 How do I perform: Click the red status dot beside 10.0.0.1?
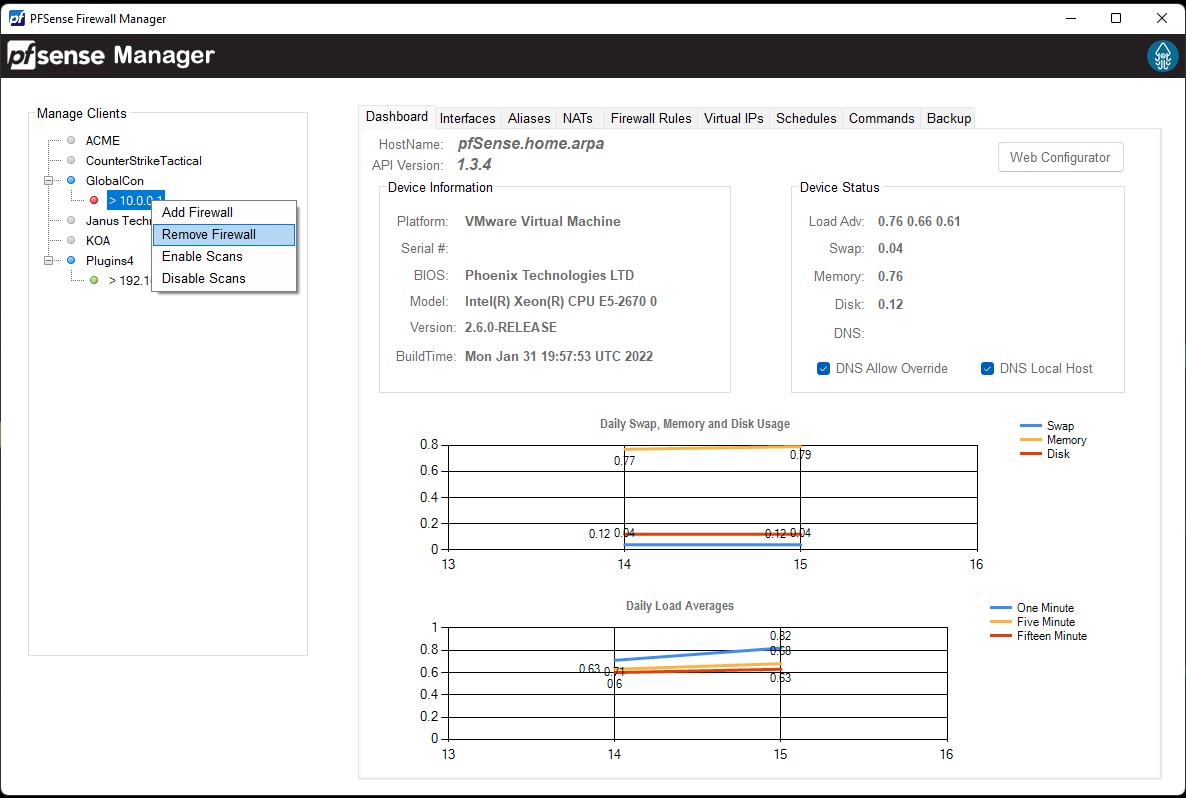pos(94,200)
